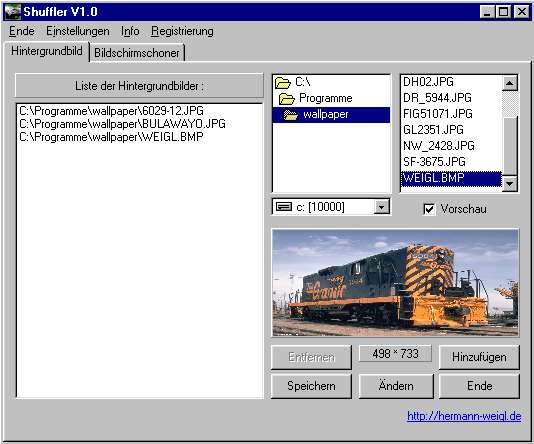This screenshot has width=534, height=444.
Task: Click the locomotive preview image
Action: click(x=395, y=283)
